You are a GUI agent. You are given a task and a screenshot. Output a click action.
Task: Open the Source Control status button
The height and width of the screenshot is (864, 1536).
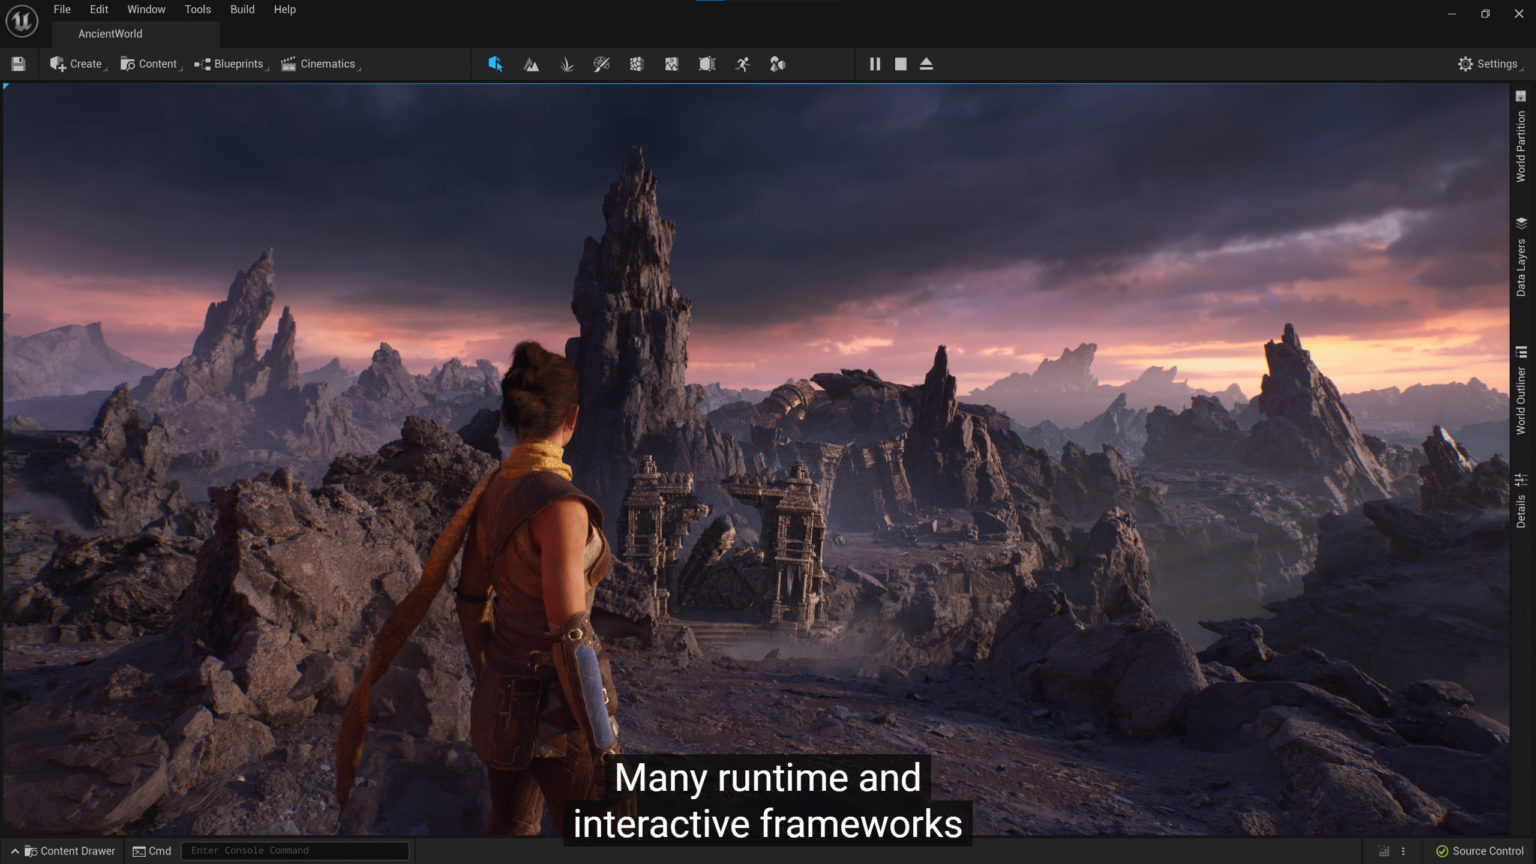click(x=1480, y=851)
